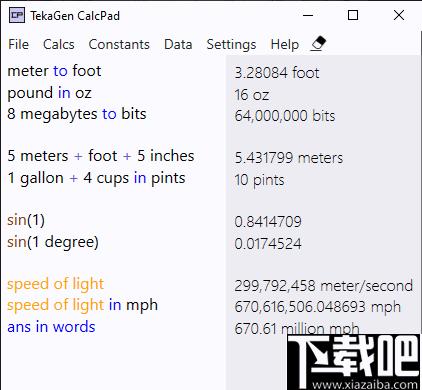422x390 pixels.
Task: Open the Help menu
Action: click(285, 45)
